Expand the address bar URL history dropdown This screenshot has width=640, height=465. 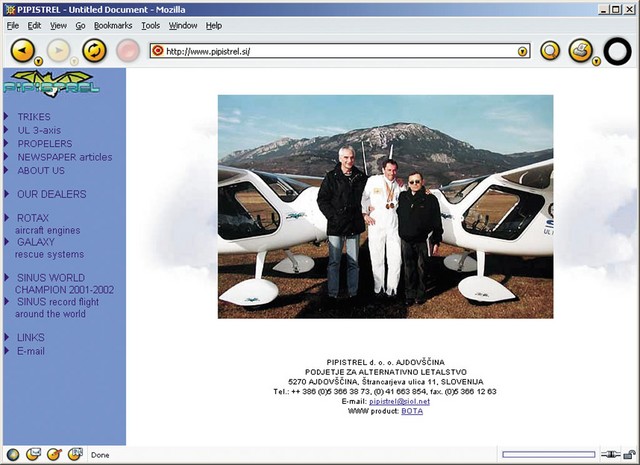[x=522, y=51]
